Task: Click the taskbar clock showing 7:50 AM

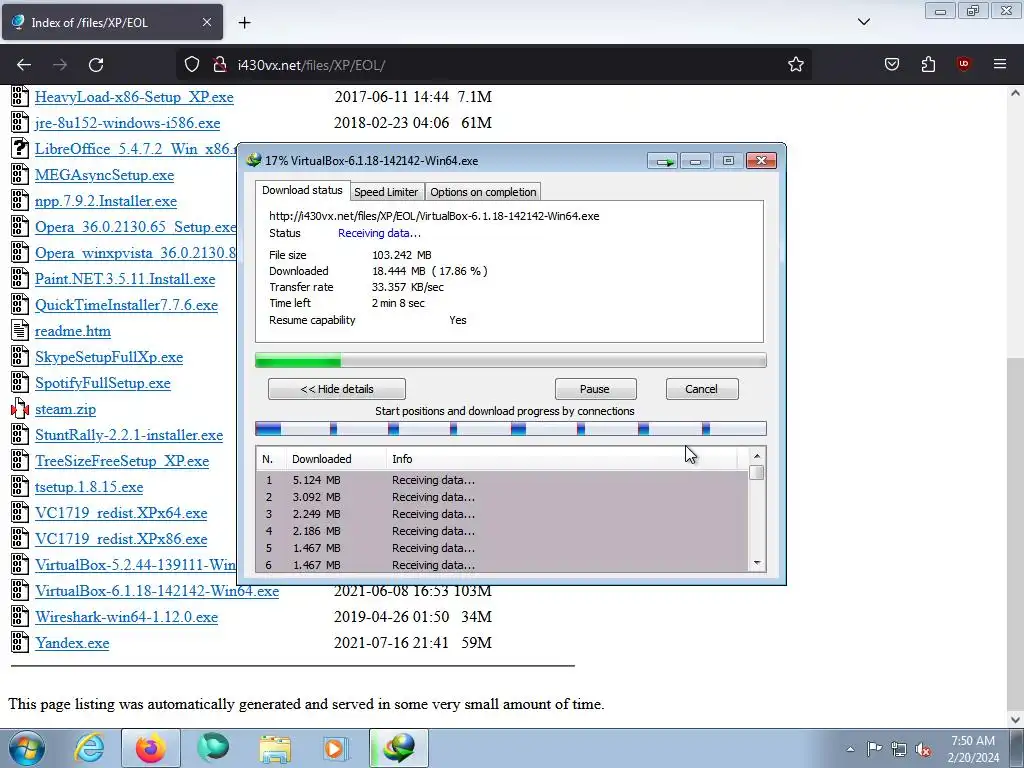Action: pos(973,749)
